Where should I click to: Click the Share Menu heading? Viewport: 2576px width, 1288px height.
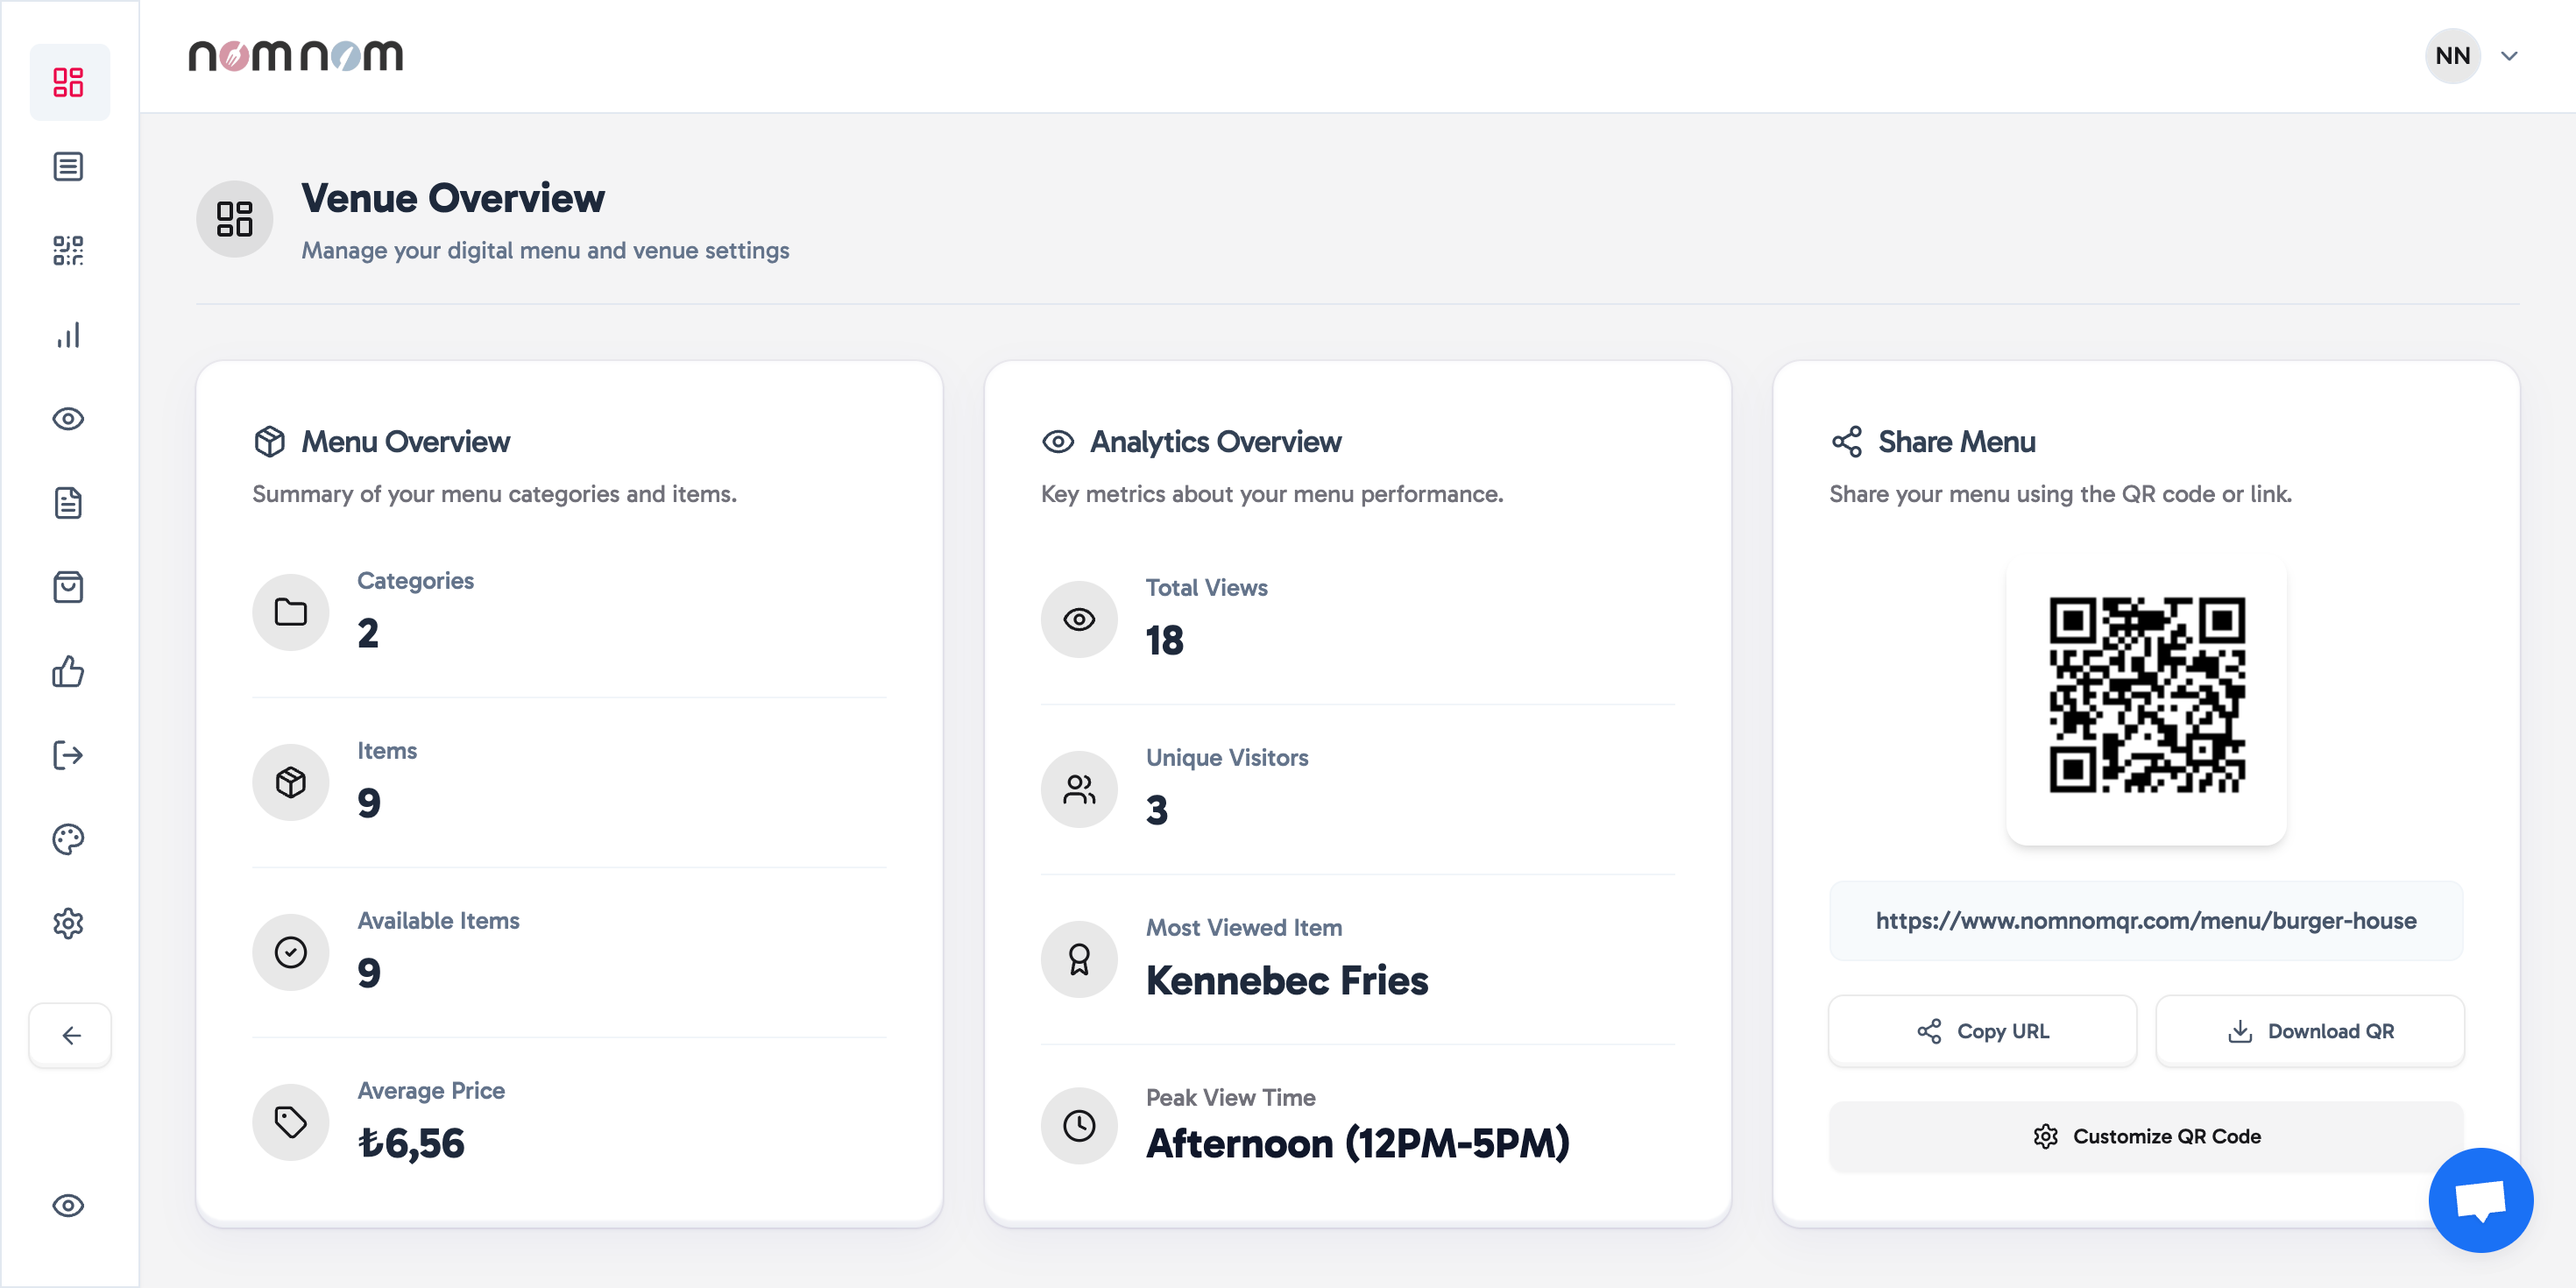click(1957, 441)
